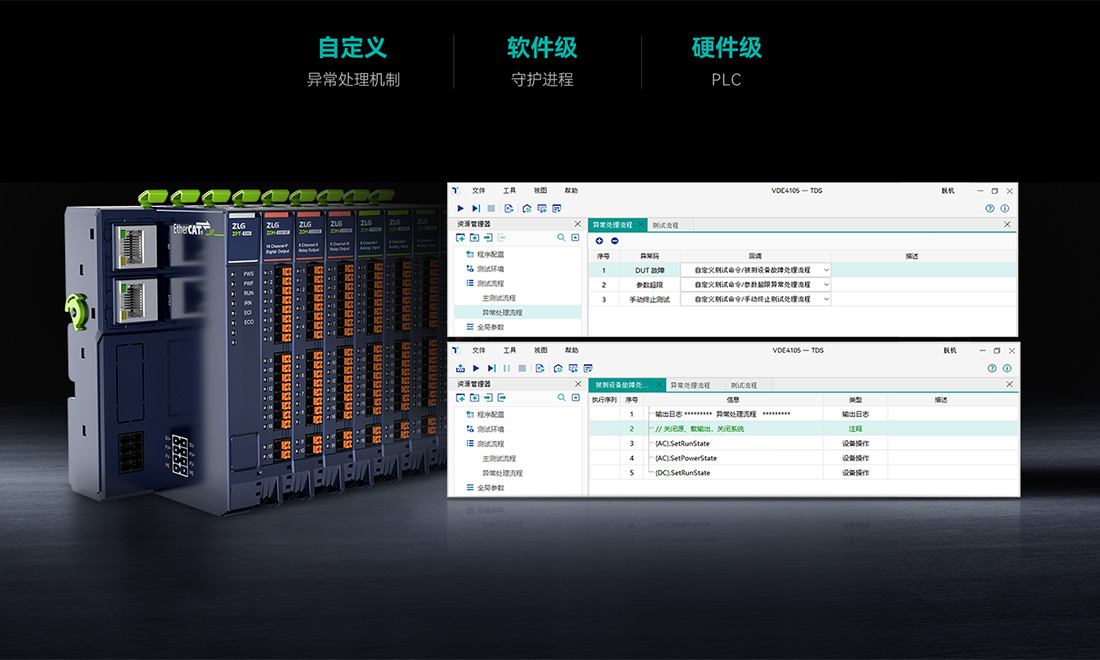Image resolution: width=1100 pixels, height=660 pixels.
Task: Click the blue minus icon to remove exception row
Action: click(x=614, y=241)
